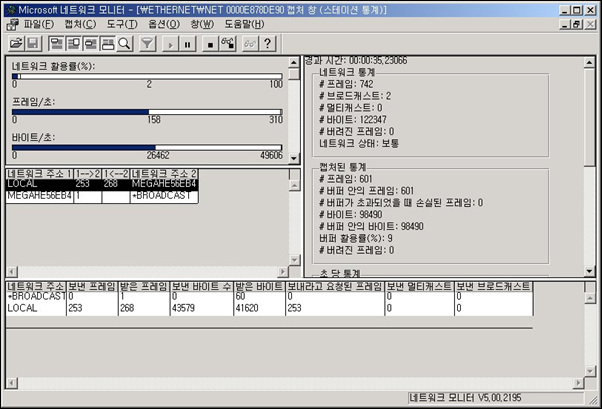Open the 옵션(O) menu
The image size is (602, 409).
coord(164,24)
